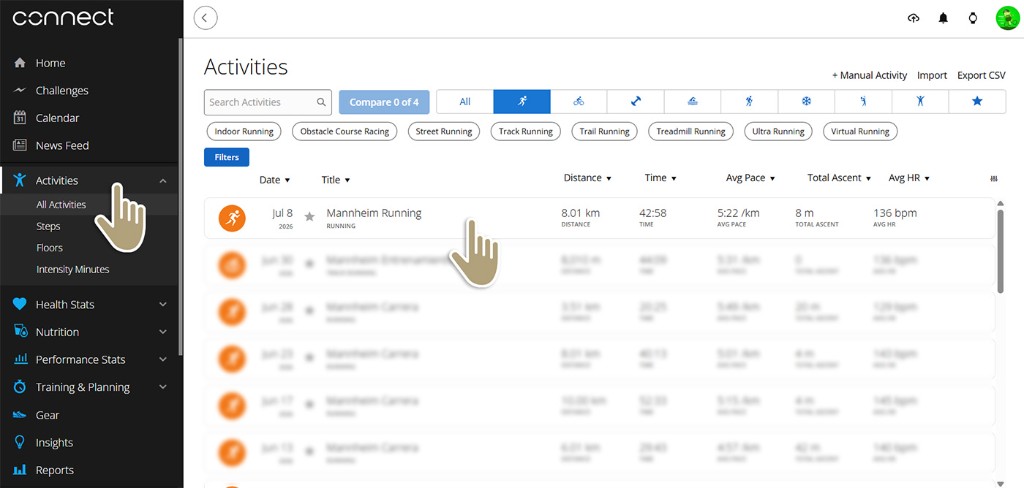The image size is (1024, 488).
Task: Select the Hiking activity type tab
Action: 749,102
